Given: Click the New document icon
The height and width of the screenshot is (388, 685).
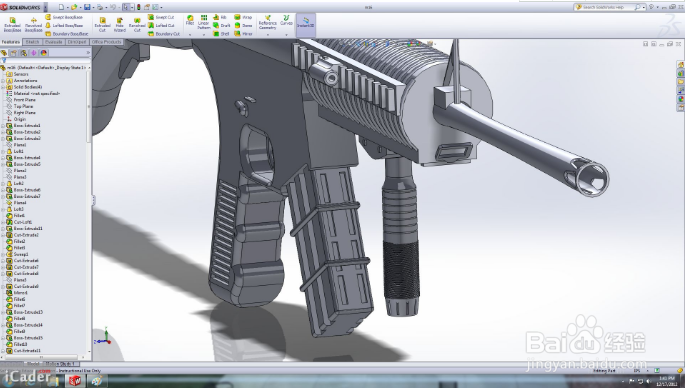Looking at the screenshot, I should tap(61, 7).
